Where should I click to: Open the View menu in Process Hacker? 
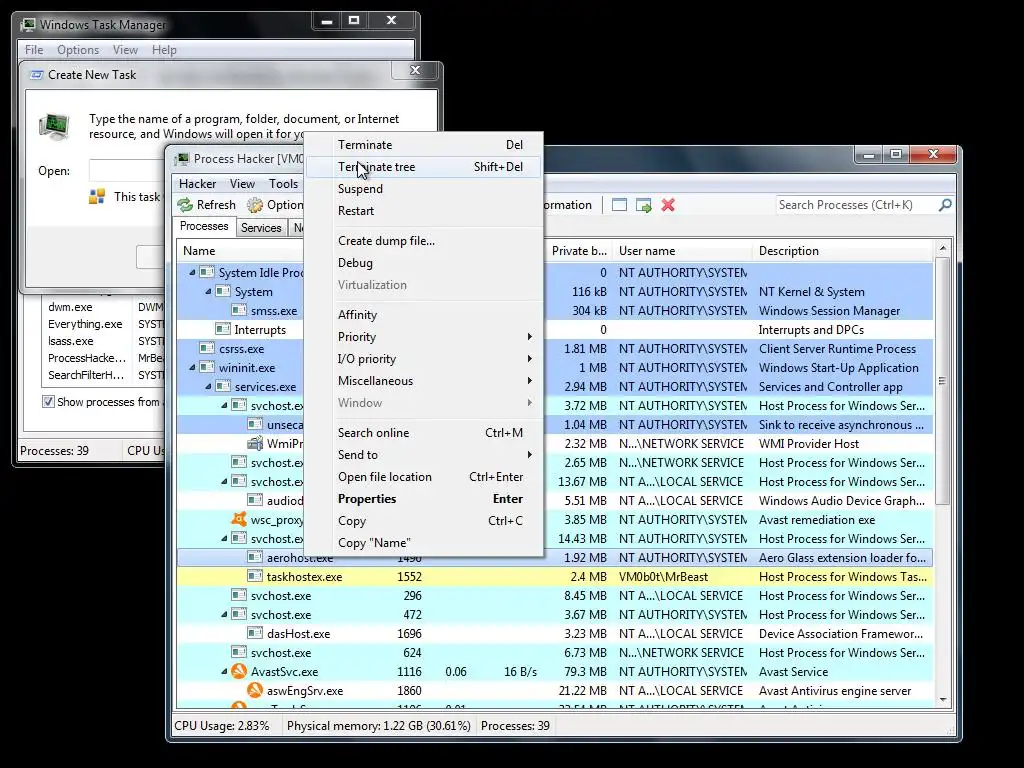point(242,184)
